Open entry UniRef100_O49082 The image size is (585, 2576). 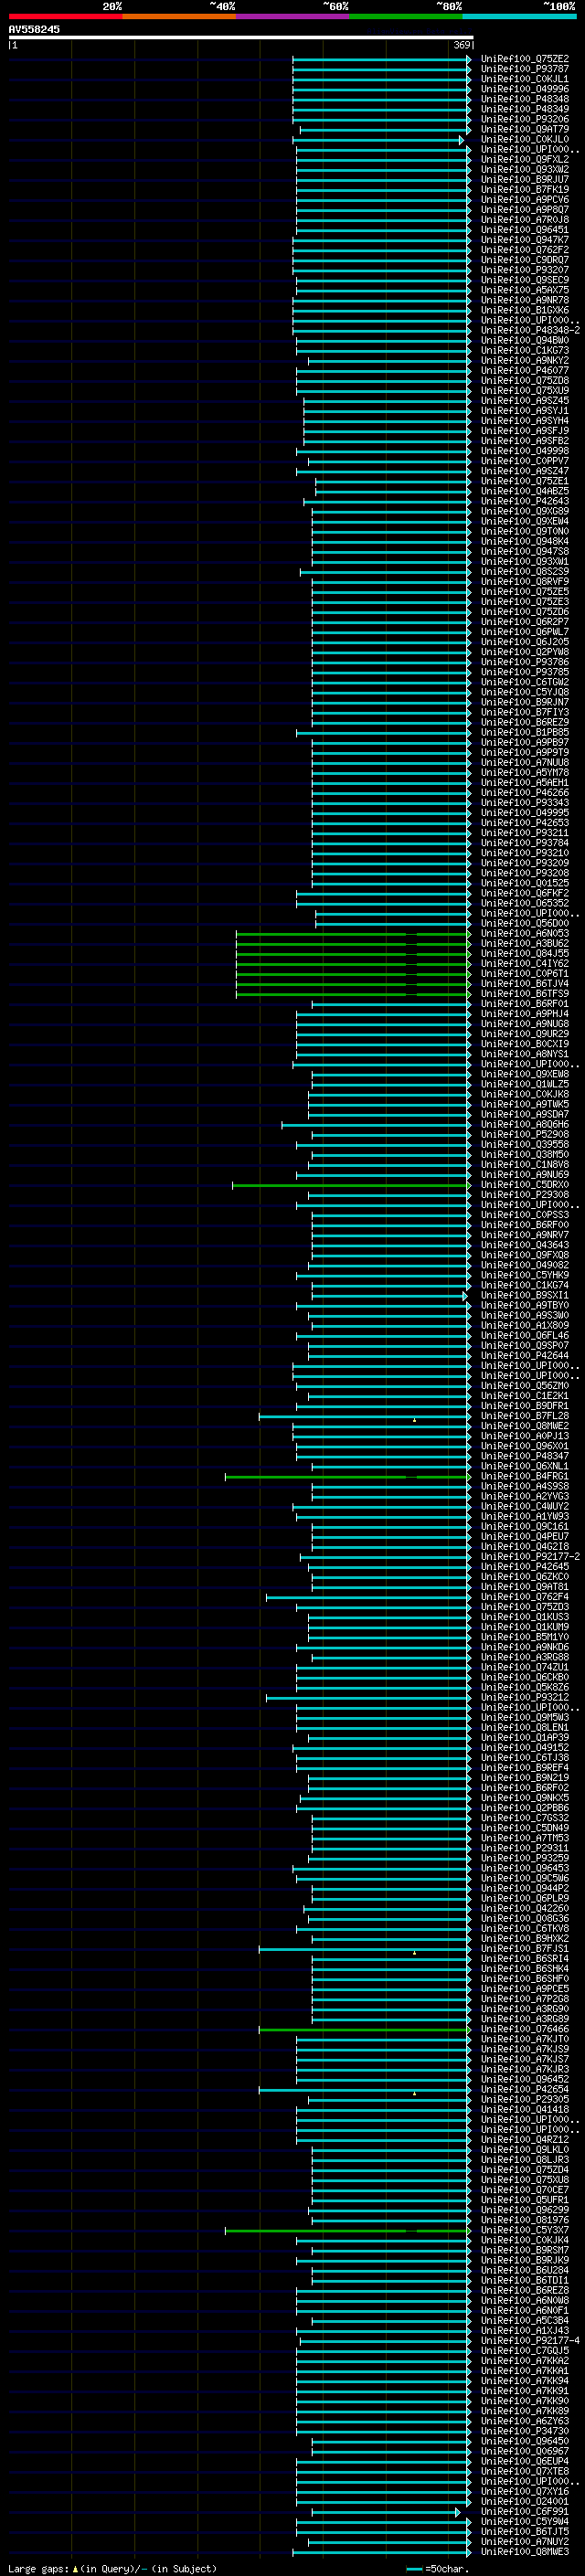525,1264
